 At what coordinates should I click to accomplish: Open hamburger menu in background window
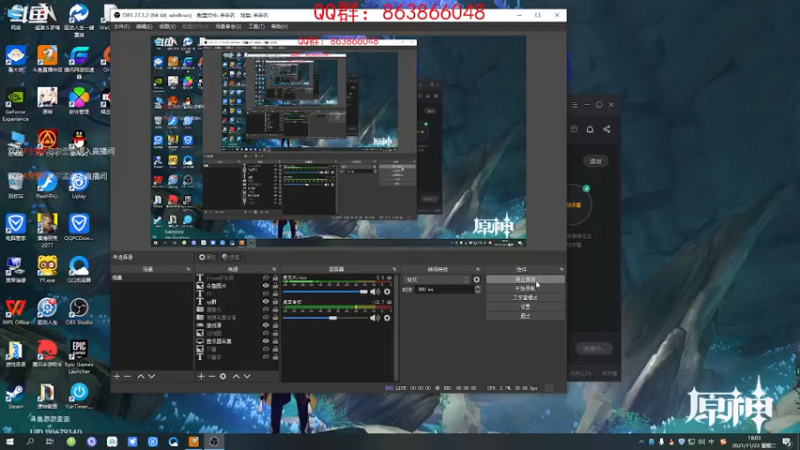pyautogui.click(x=575, y=105)
